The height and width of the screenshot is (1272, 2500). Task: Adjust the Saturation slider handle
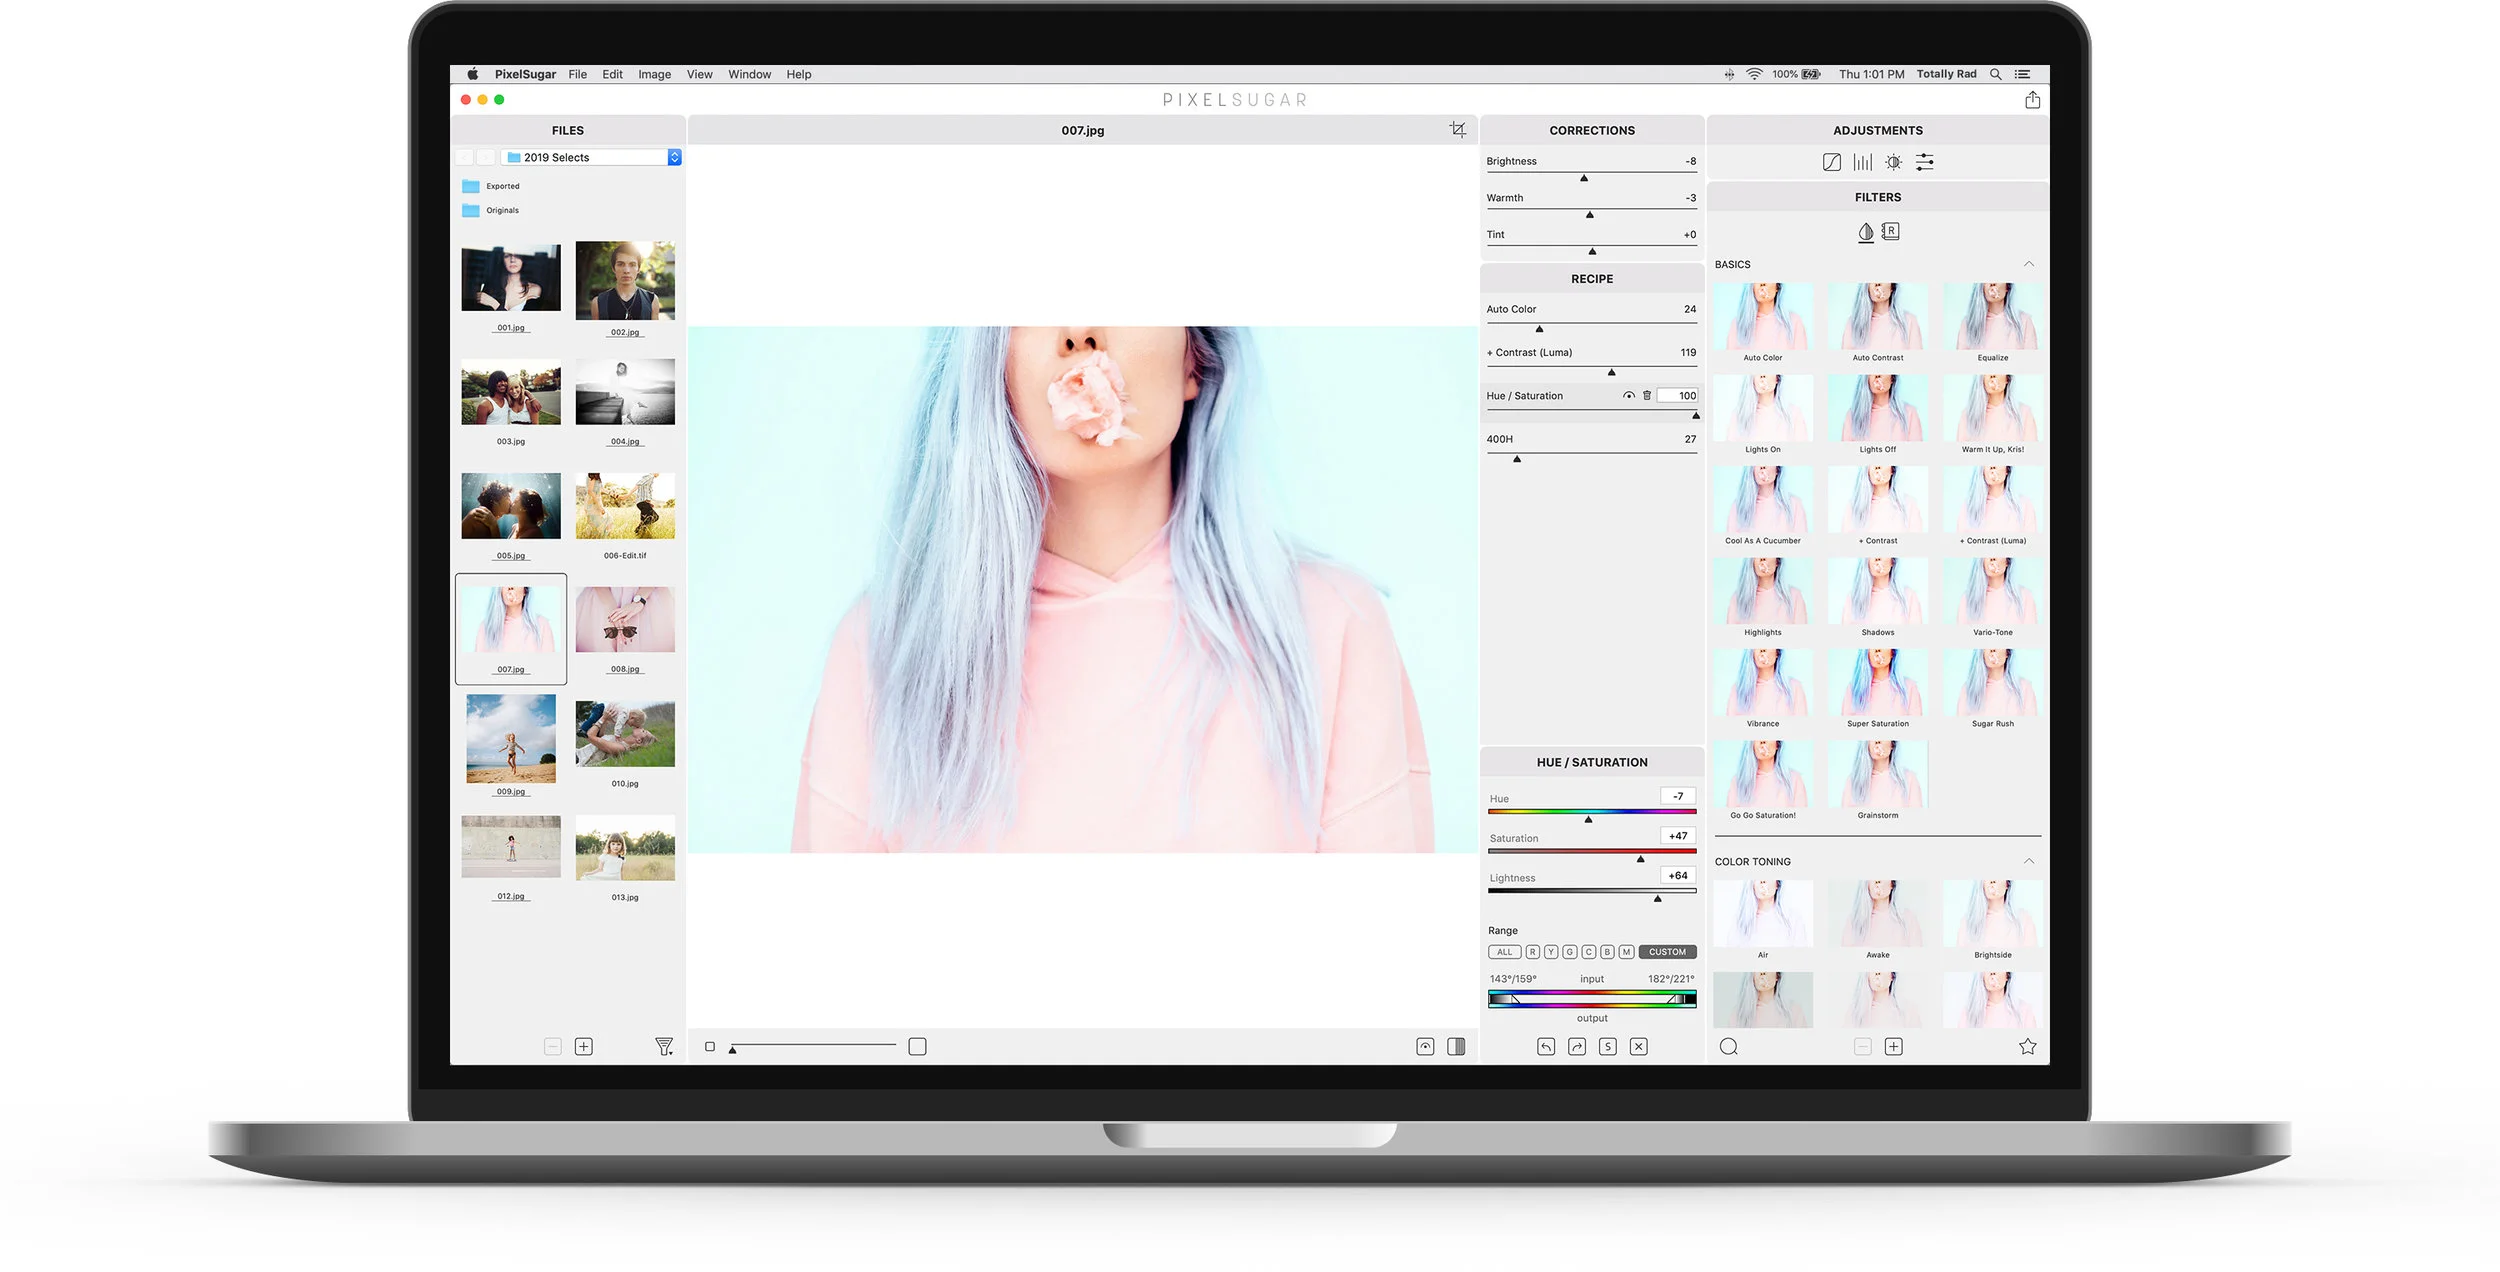pyautogui.click(x=1640, y=859)
